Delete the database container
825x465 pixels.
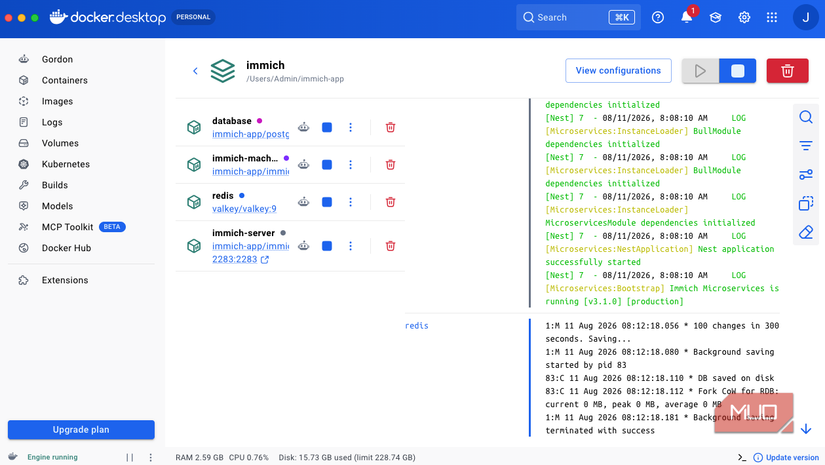coord(390,127)
